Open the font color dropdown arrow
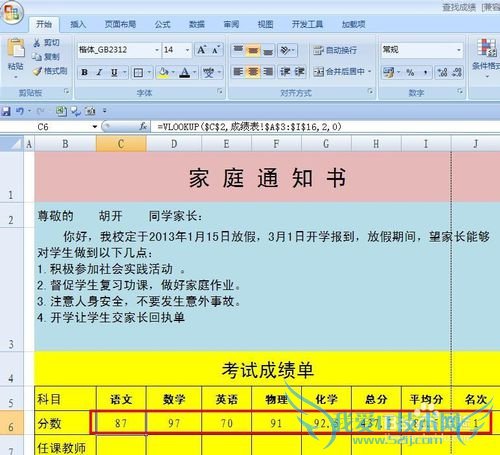Image resolution: width=500 pixels, height=455 pixels. coord(195,72)
